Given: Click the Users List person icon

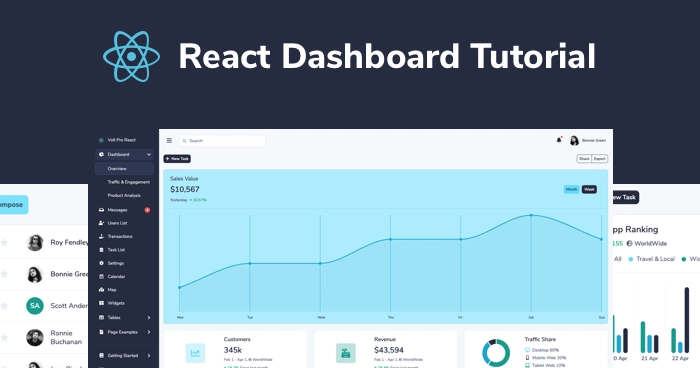Looking at the screenshot, I should (101, 223).
